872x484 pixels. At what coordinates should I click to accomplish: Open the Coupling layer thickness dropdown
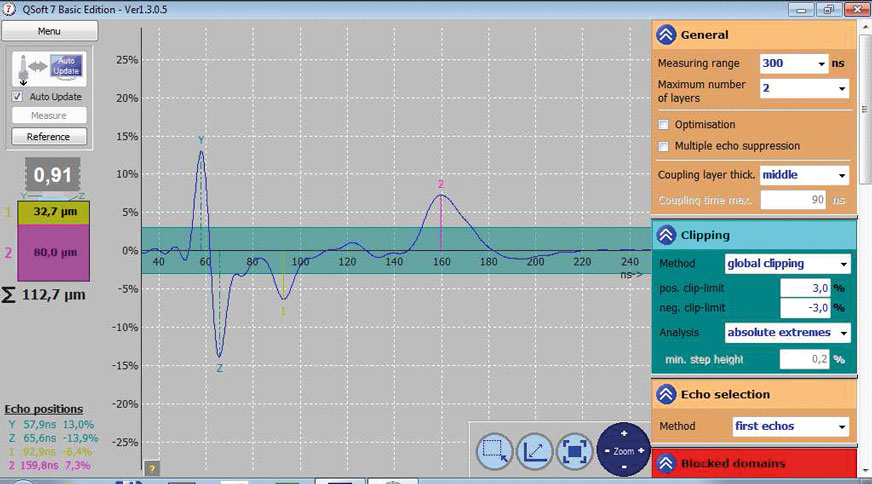804,174
